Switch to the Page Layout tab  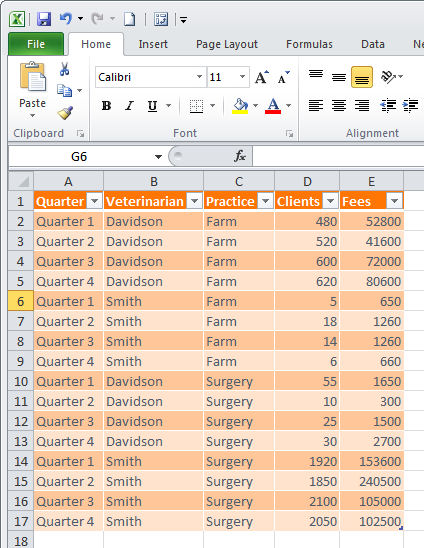tap(227, 44)
